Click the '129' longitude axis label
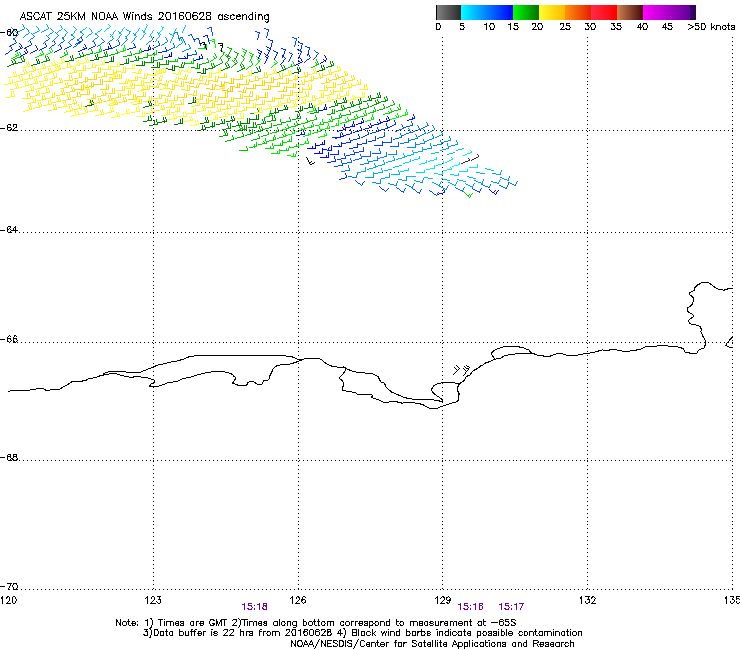Screen dimensions: 740x650 443,600
